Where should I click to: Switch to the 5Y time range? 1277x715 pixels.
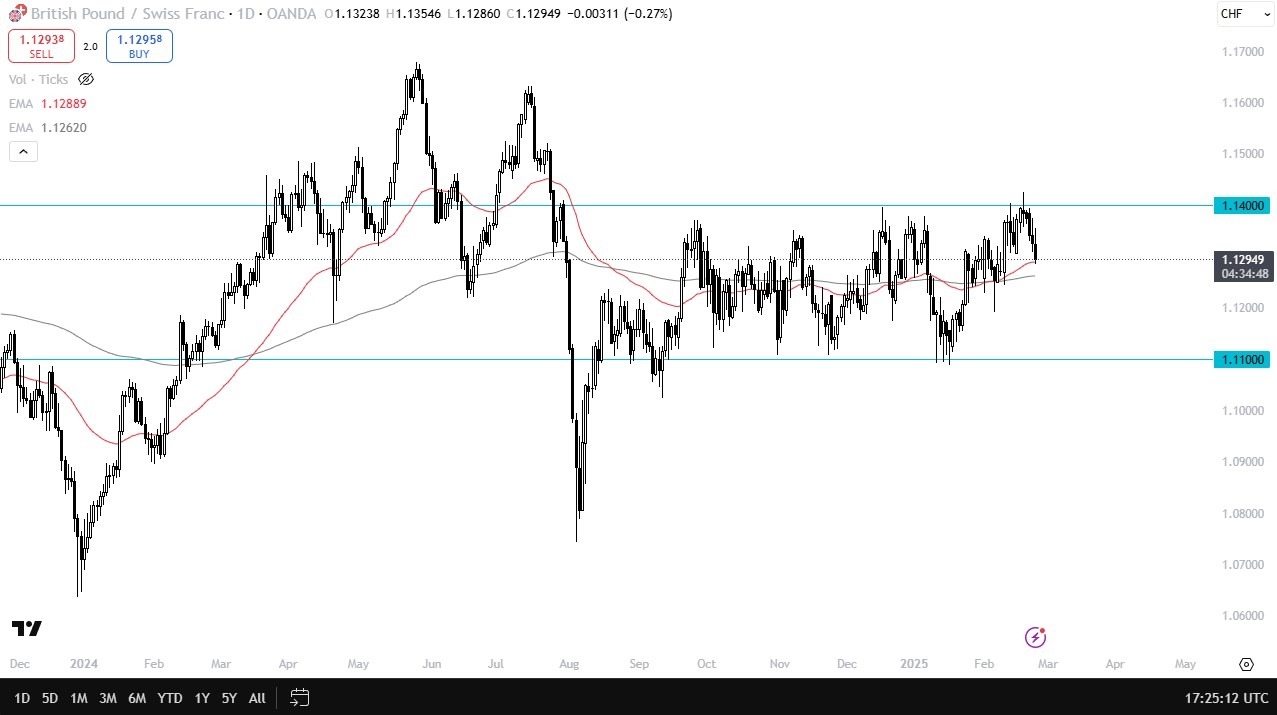229,697
